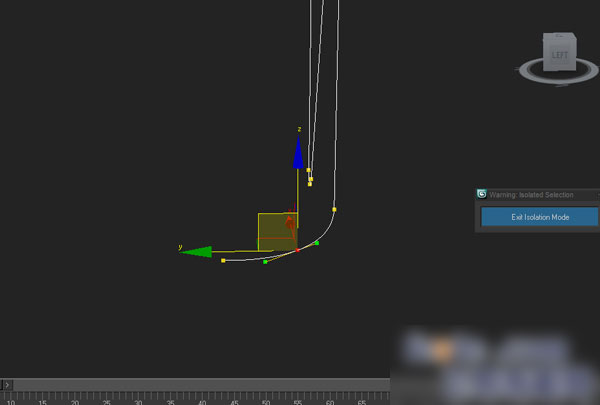Jump to frame 50 on the timeline
Screen dimensions: 600x405
(266, 402)
